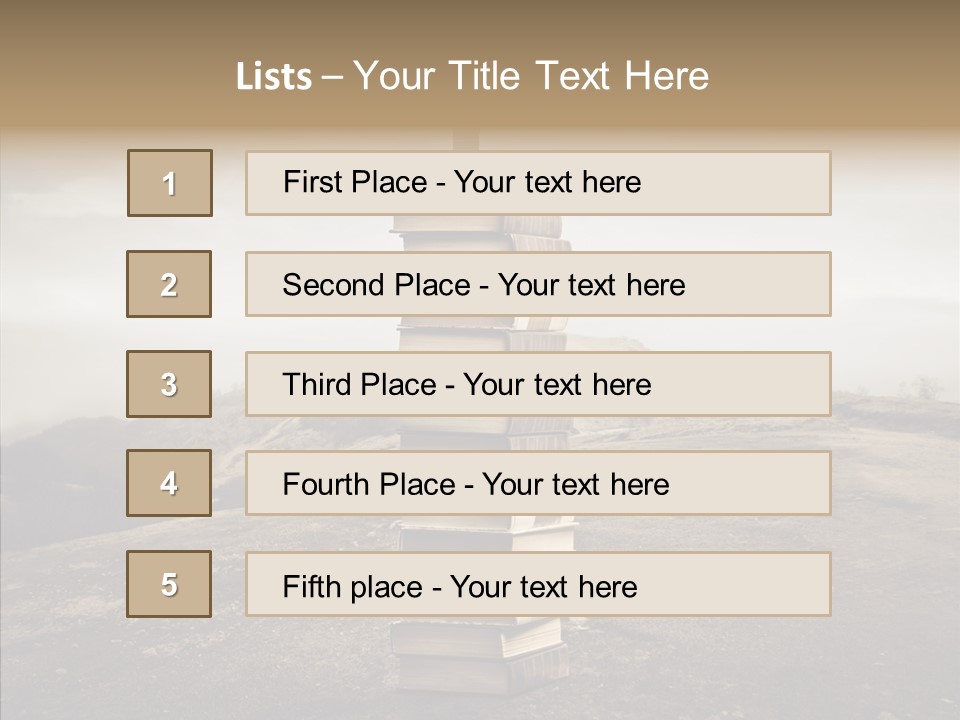Click the Second Place text box
Viewport: 960px width, 720px height.
click(x=538, y=284)
